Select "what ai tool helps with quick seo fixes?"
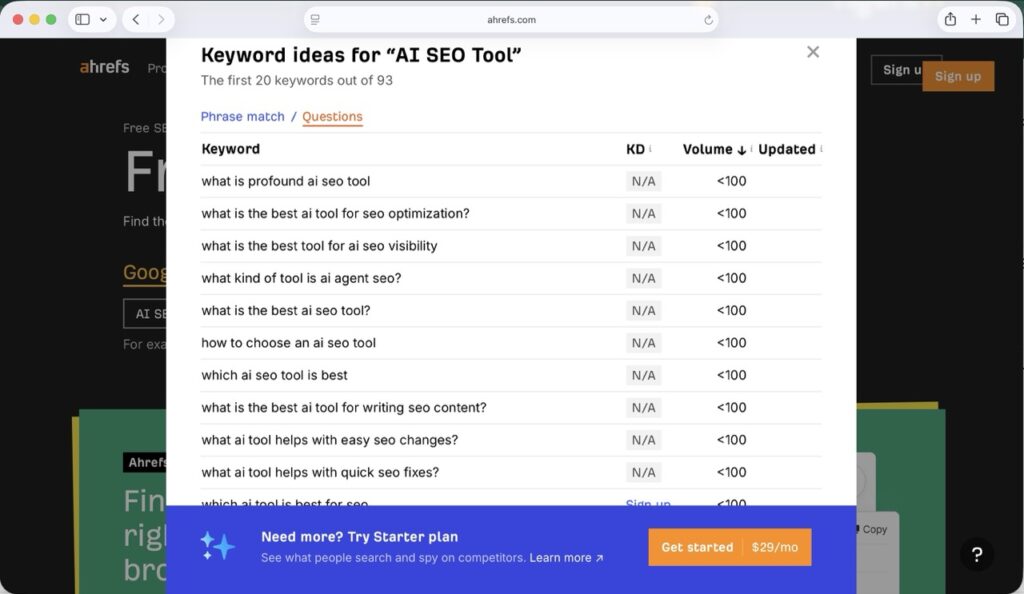 (320, 472)
